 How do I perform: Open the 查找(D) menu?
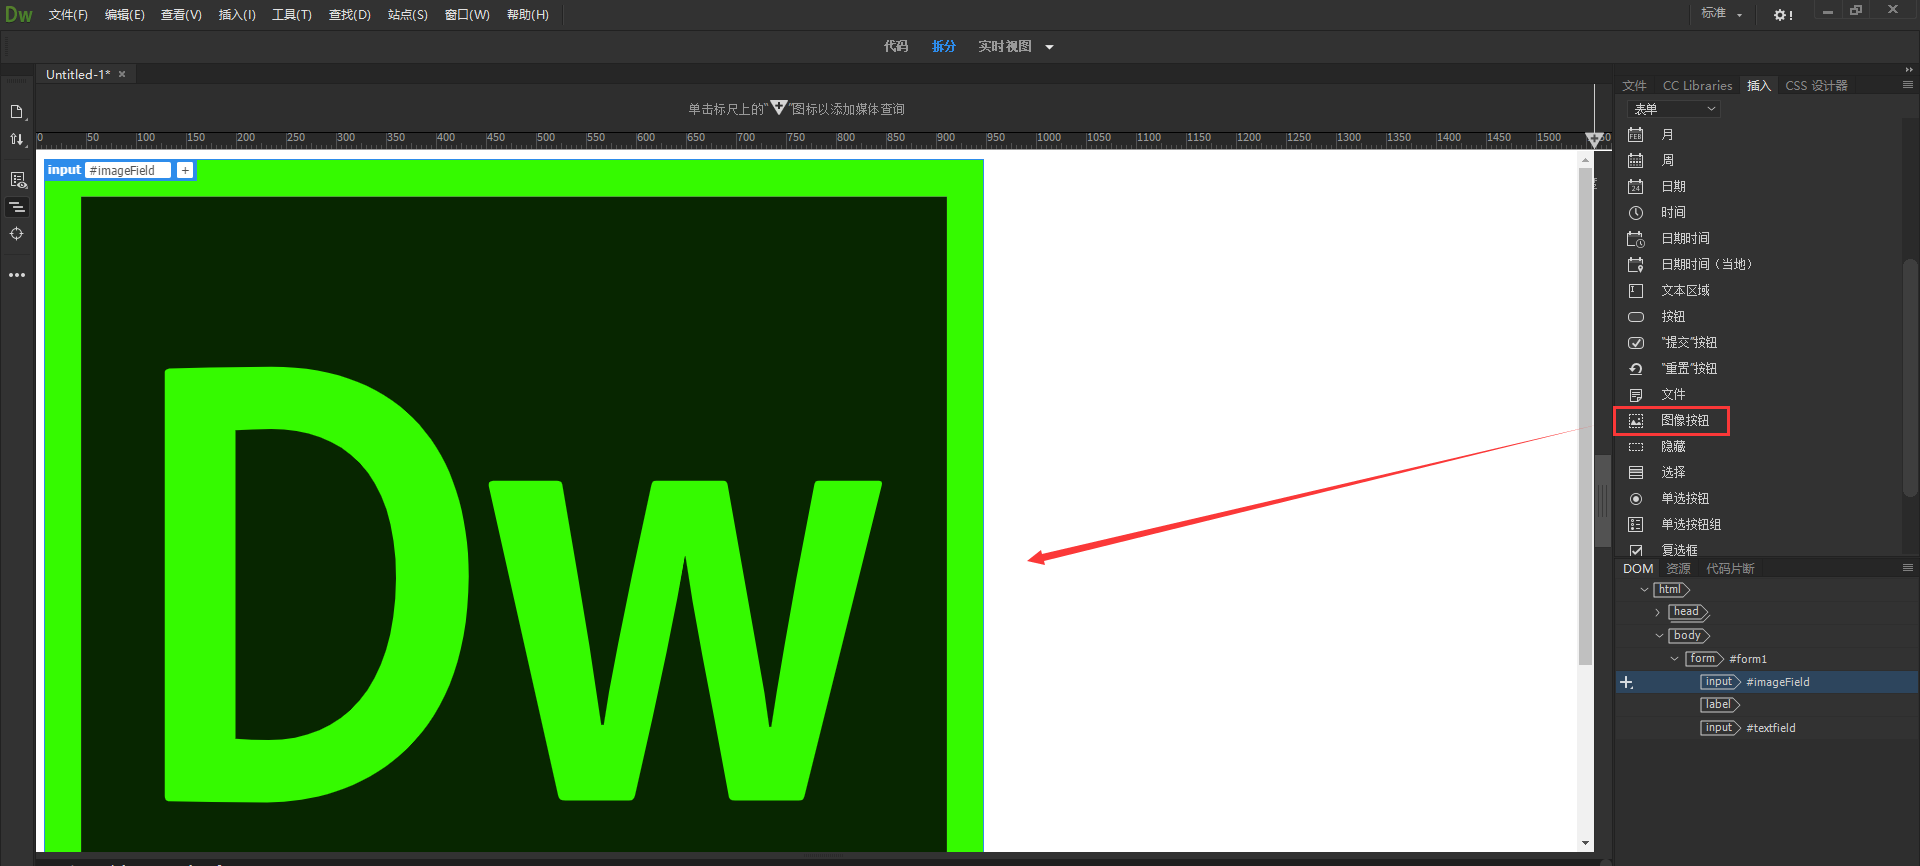[350, 15]
